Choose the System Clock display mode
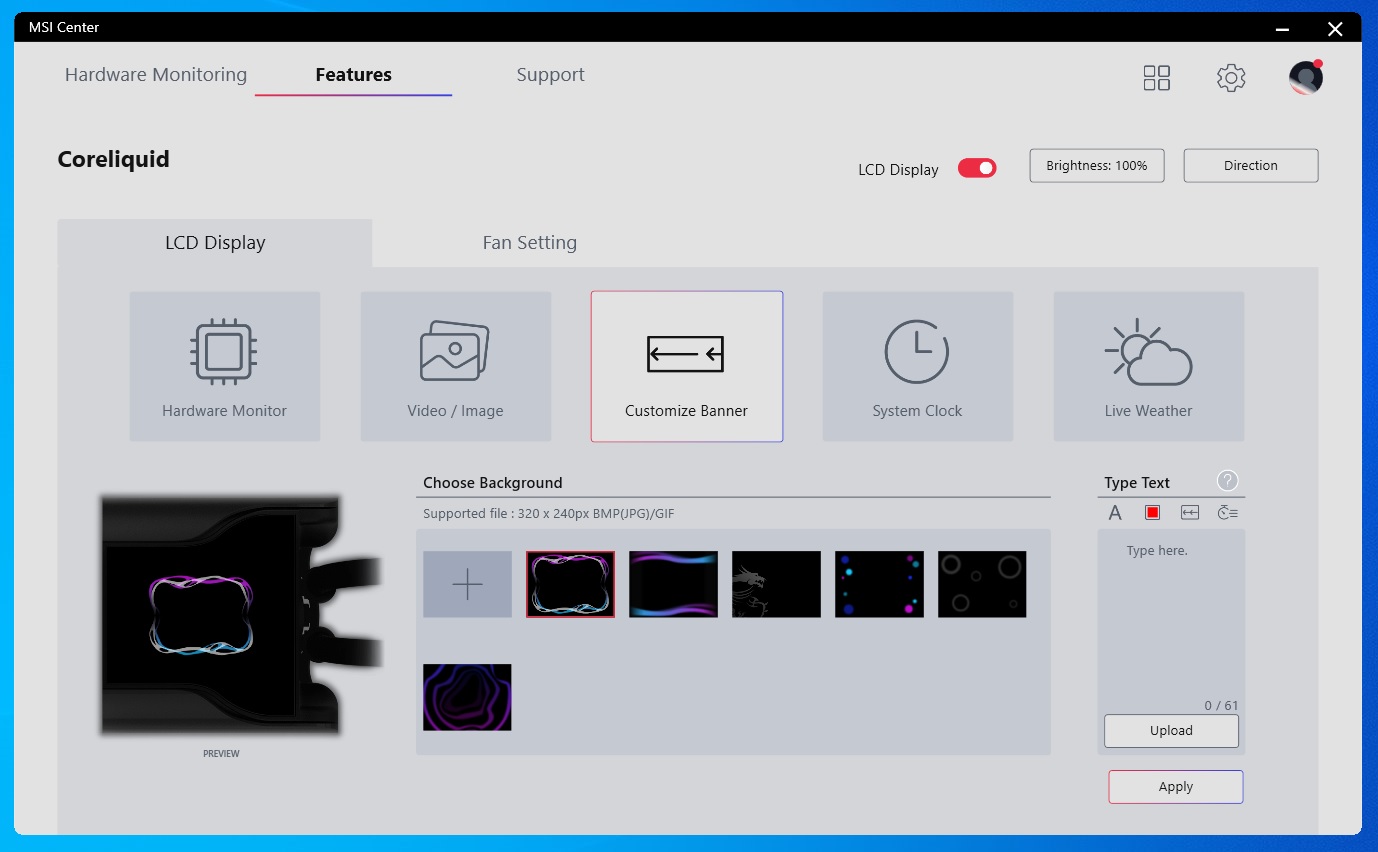Viewport: 1378px width, 852px height. (x=917, y=366)
